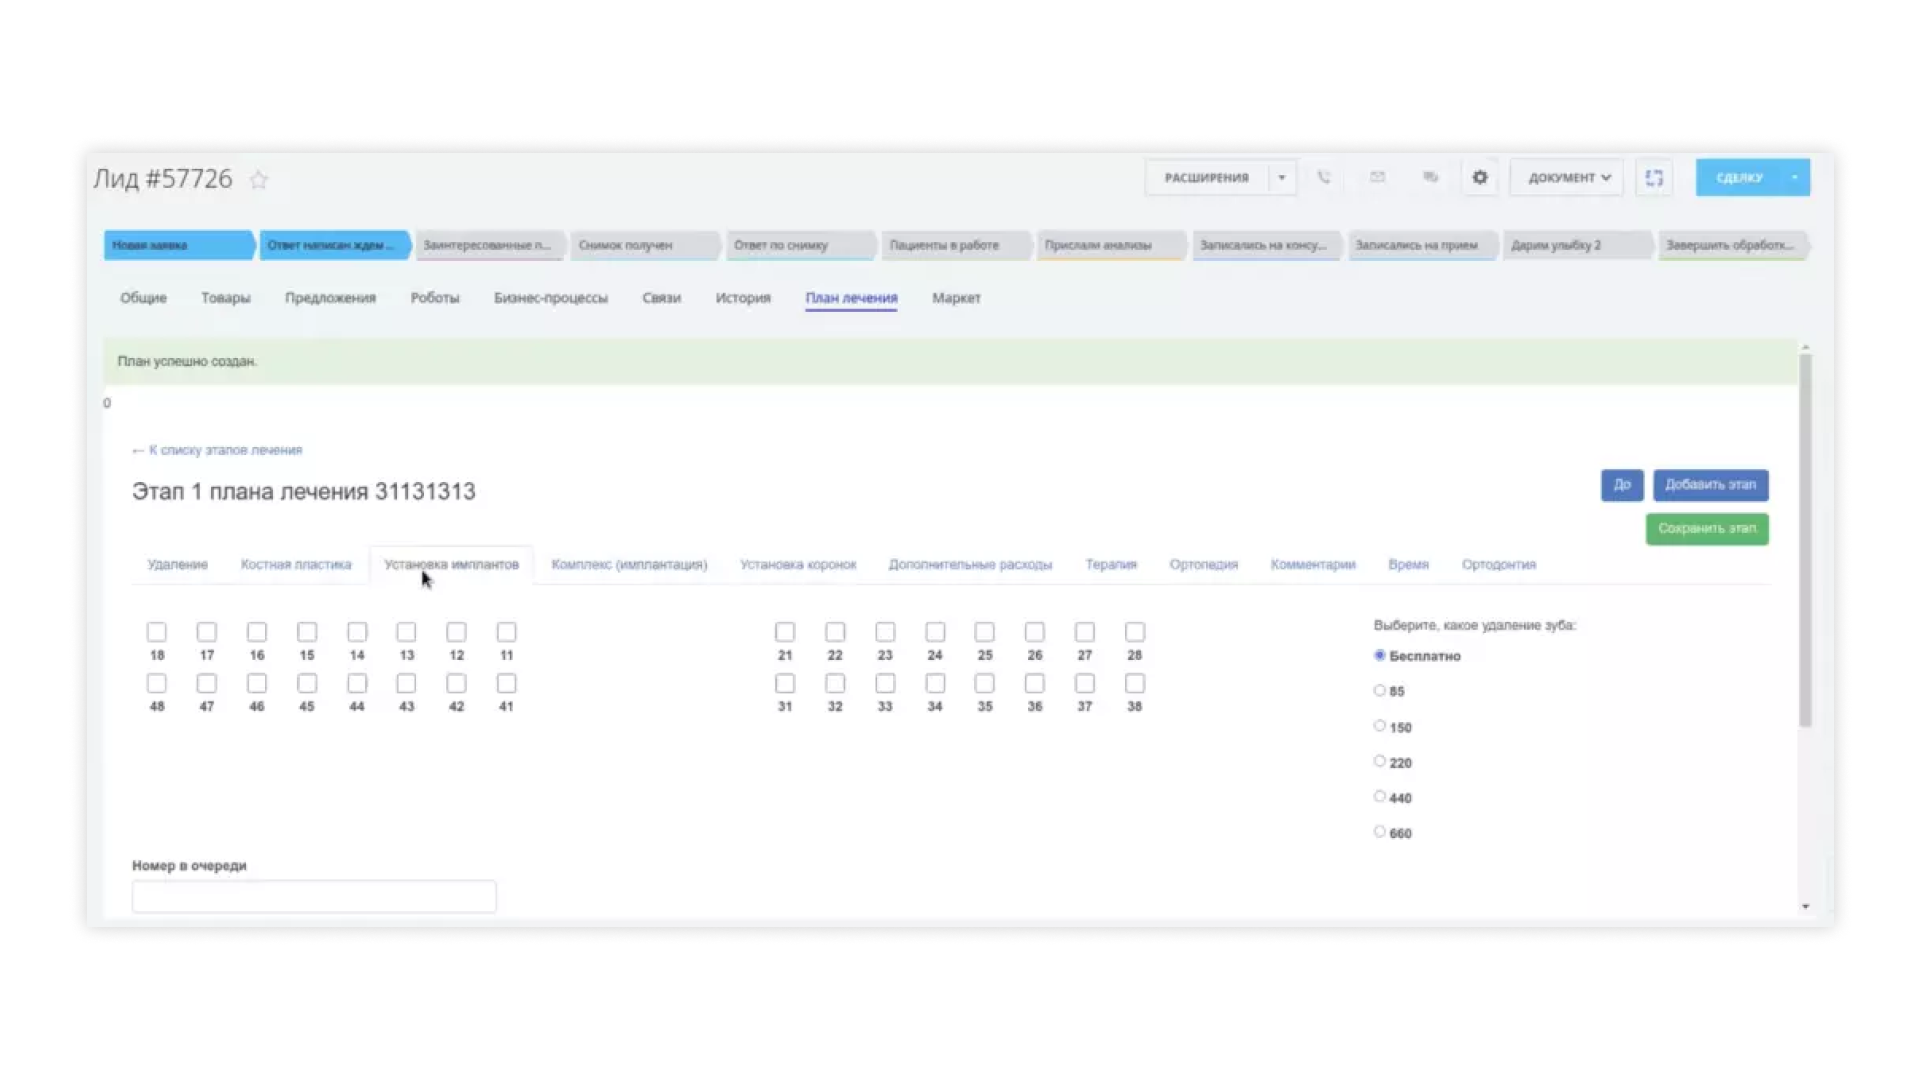Image resolution: width=1920 pixels, height=1080 pixels.
Task: Open settings gear icon
Action: click(1480, 178)
